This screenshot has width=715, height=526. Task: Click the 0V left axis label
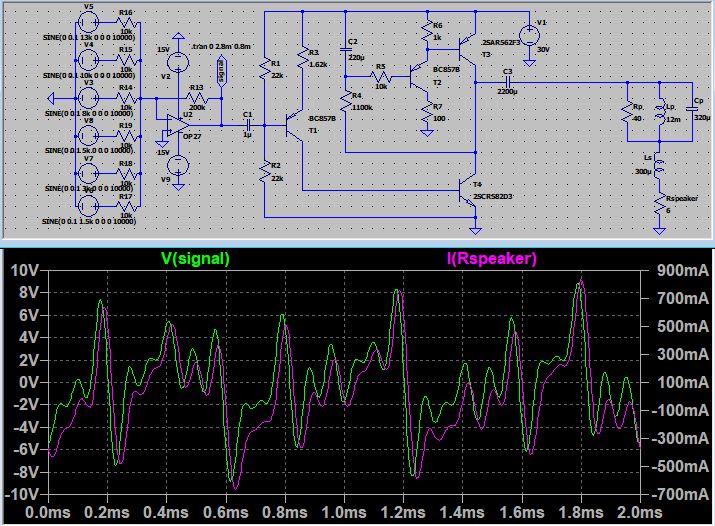pyautogui.click(x=29, y=382)
